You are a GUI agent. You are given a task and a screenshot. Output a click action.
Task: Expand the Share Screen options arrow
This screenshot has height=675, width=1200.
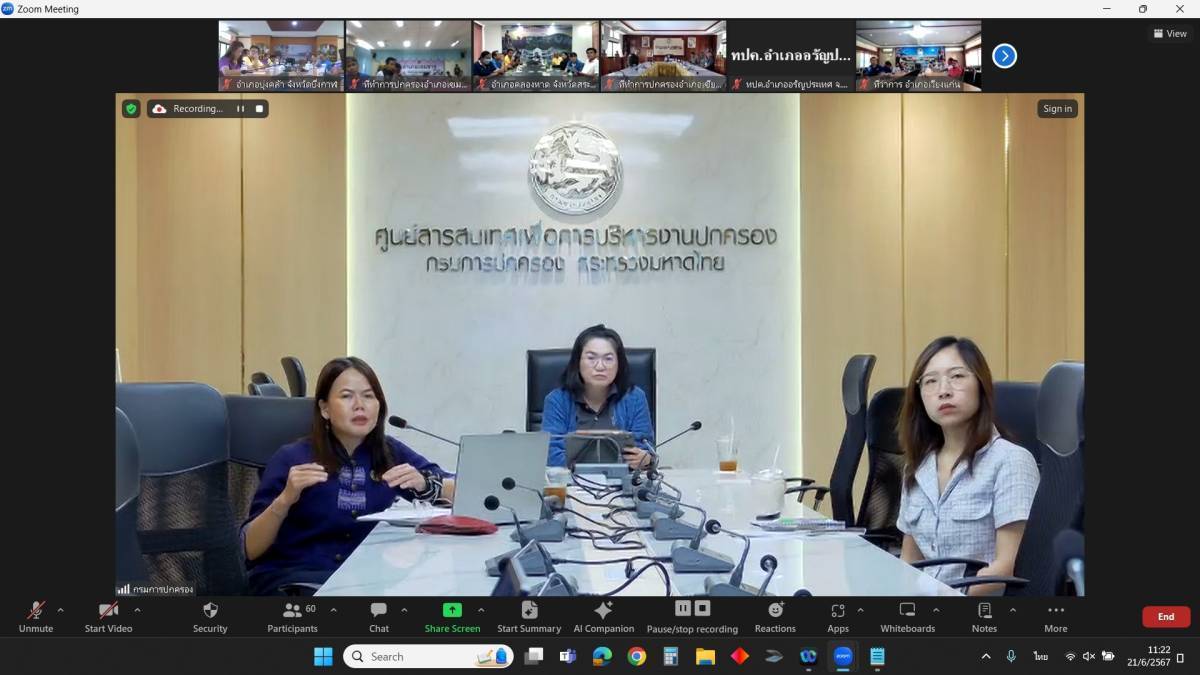coord(481,610)
